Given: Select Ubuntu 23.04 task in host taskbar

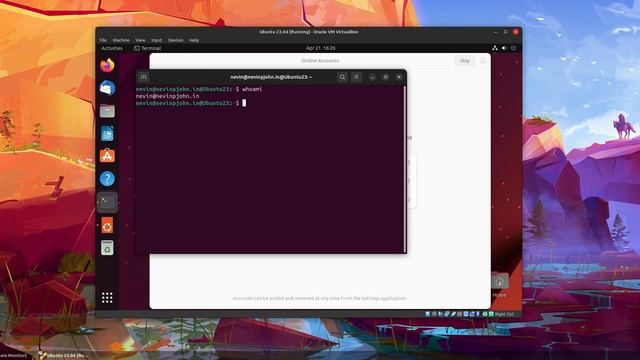Looking at the screenshot, I should point(62,356).
